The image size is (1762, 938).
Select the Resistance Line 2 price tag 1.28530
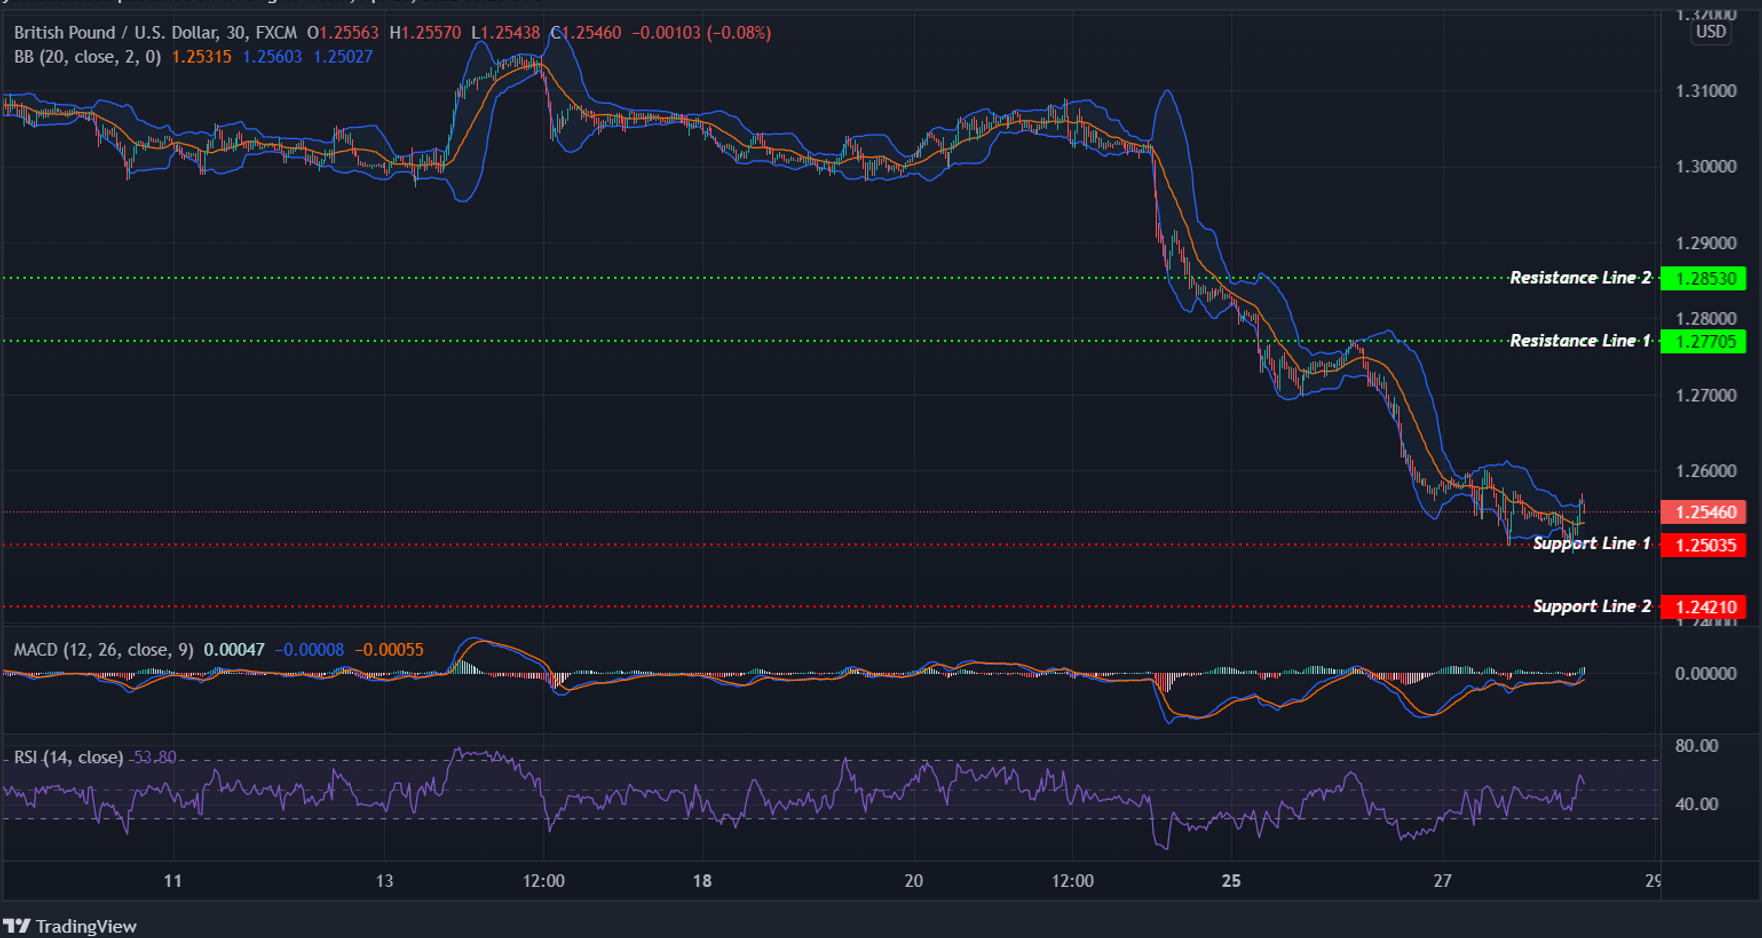[x=1705, y=279]
